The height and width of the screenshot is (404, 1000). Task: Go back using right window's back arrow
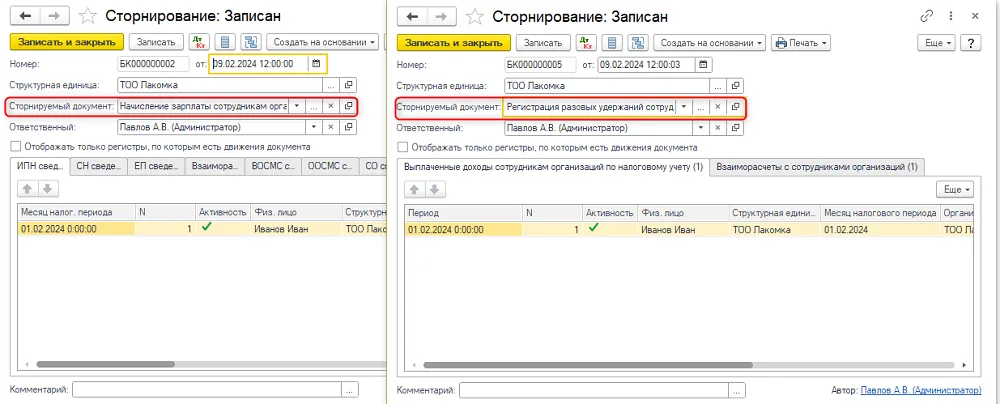pos(413,17)
